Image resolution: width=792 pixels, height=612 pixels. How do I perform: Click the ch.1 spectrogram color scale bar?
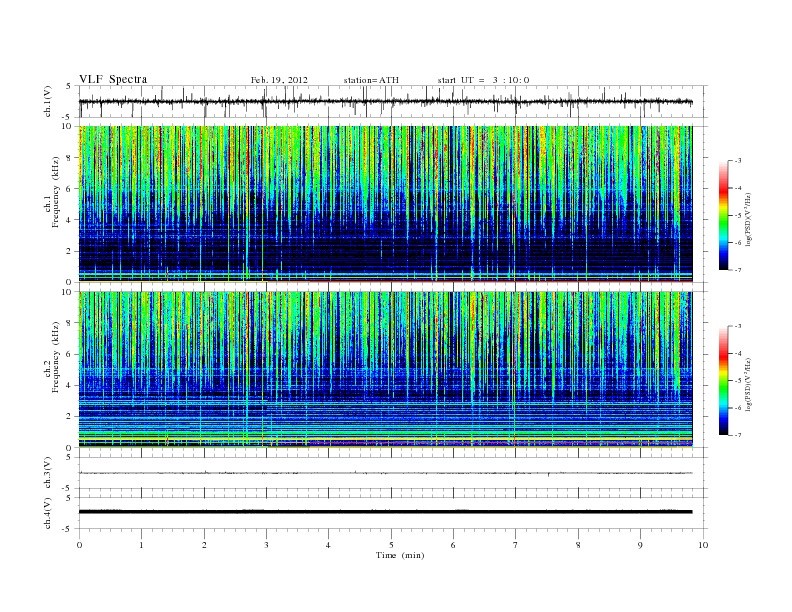tap(723, 215)
